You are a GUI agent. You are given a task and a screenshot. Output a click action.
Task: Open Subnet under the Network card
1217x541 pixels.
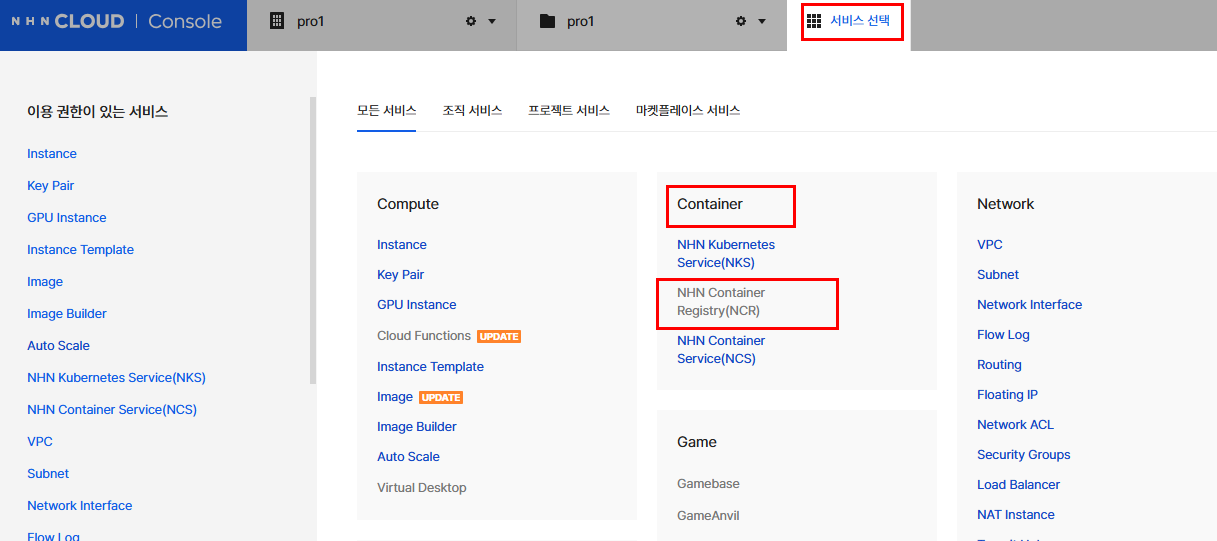(x=998, y=275)
